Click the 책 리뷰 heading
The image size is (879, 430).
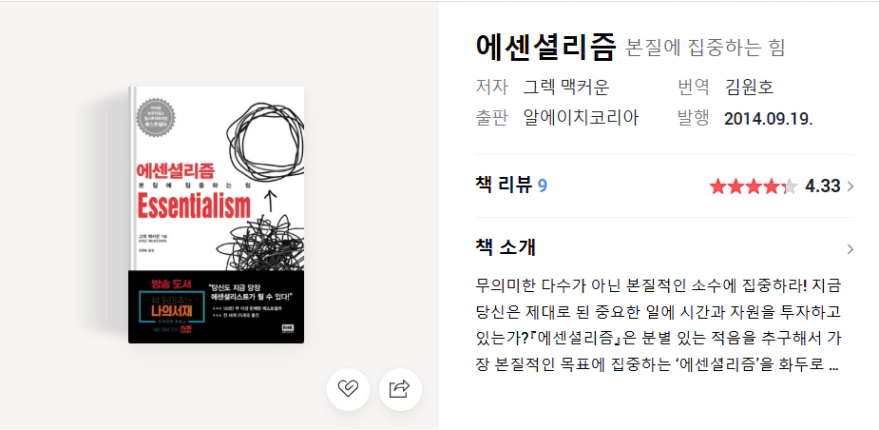point(503,185)
